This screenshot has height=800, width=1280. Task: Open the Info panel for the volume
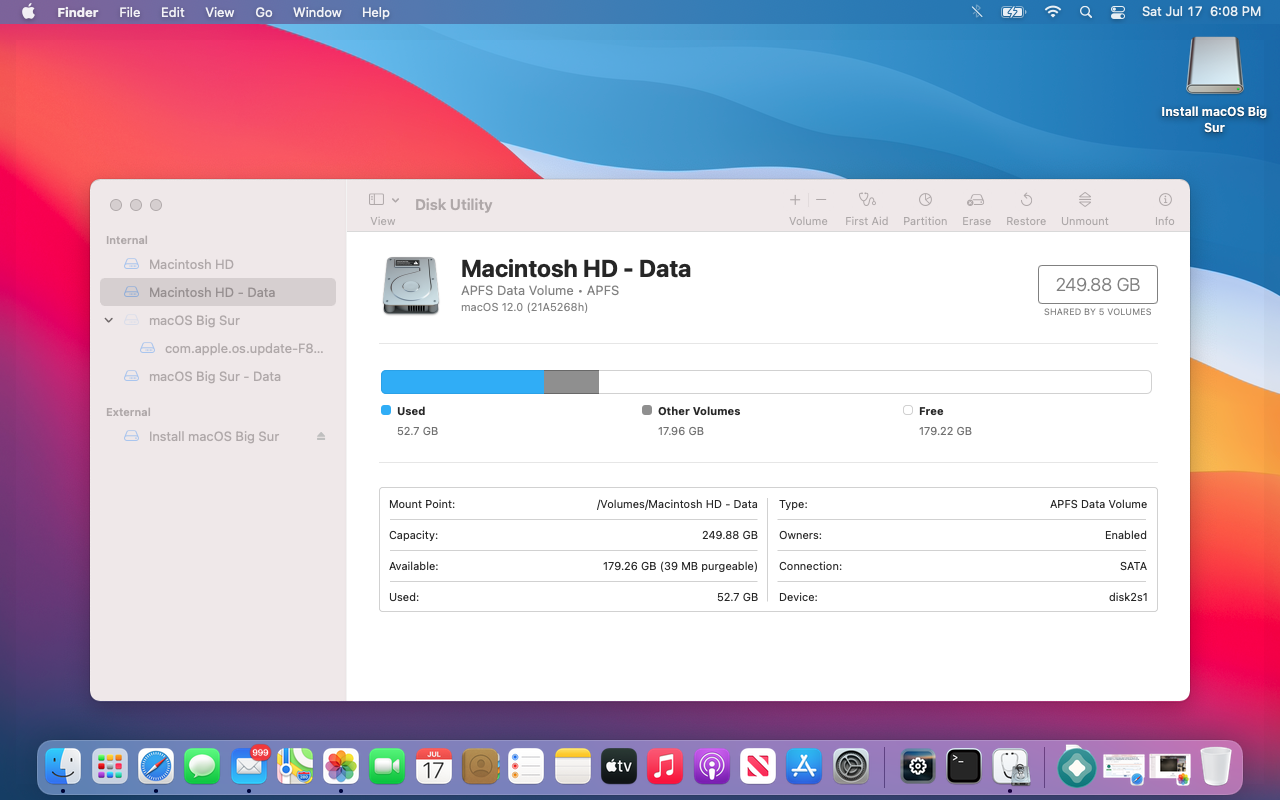(x=1165, y=200)
